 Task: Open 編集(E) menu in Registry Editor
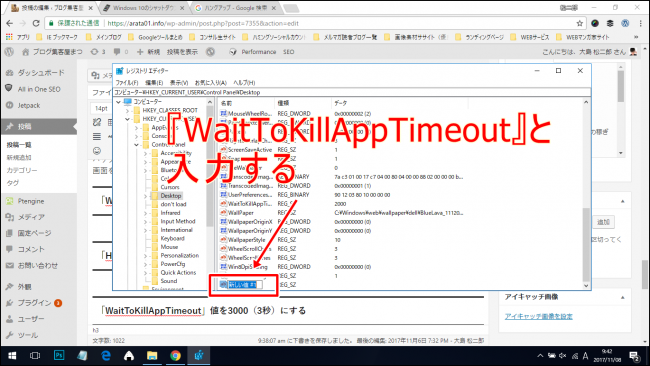[x=154, y=82]
